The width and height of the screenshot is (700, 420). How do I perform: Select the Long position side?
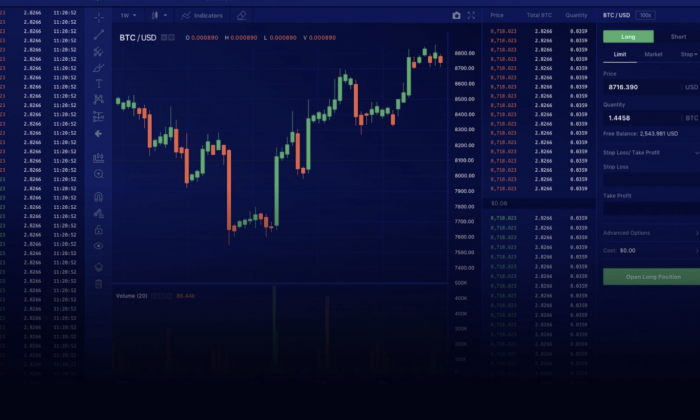[x=628, y=37]
